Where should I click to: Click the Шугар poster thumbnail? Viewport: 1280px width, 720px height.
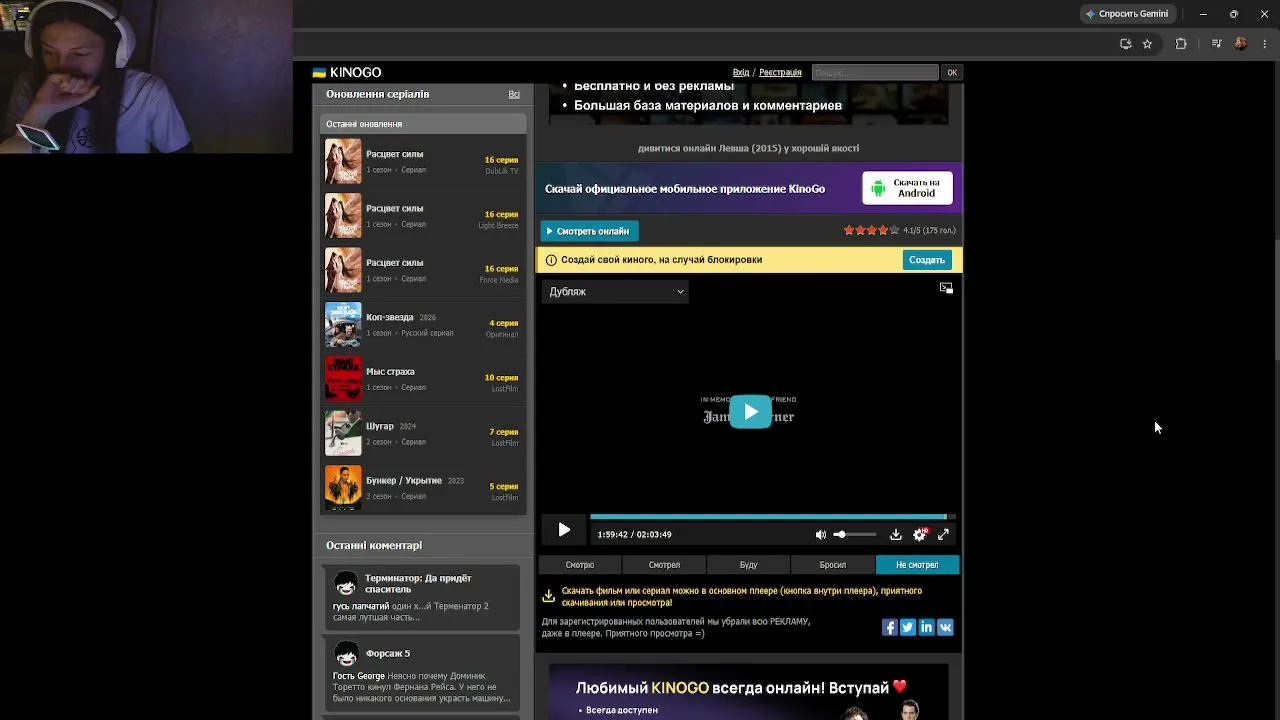(x=343, y=433)
